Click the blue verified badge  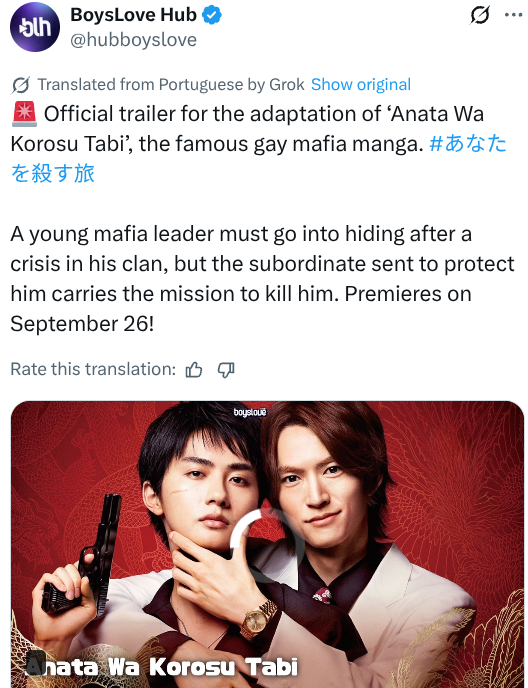[212, 16]
